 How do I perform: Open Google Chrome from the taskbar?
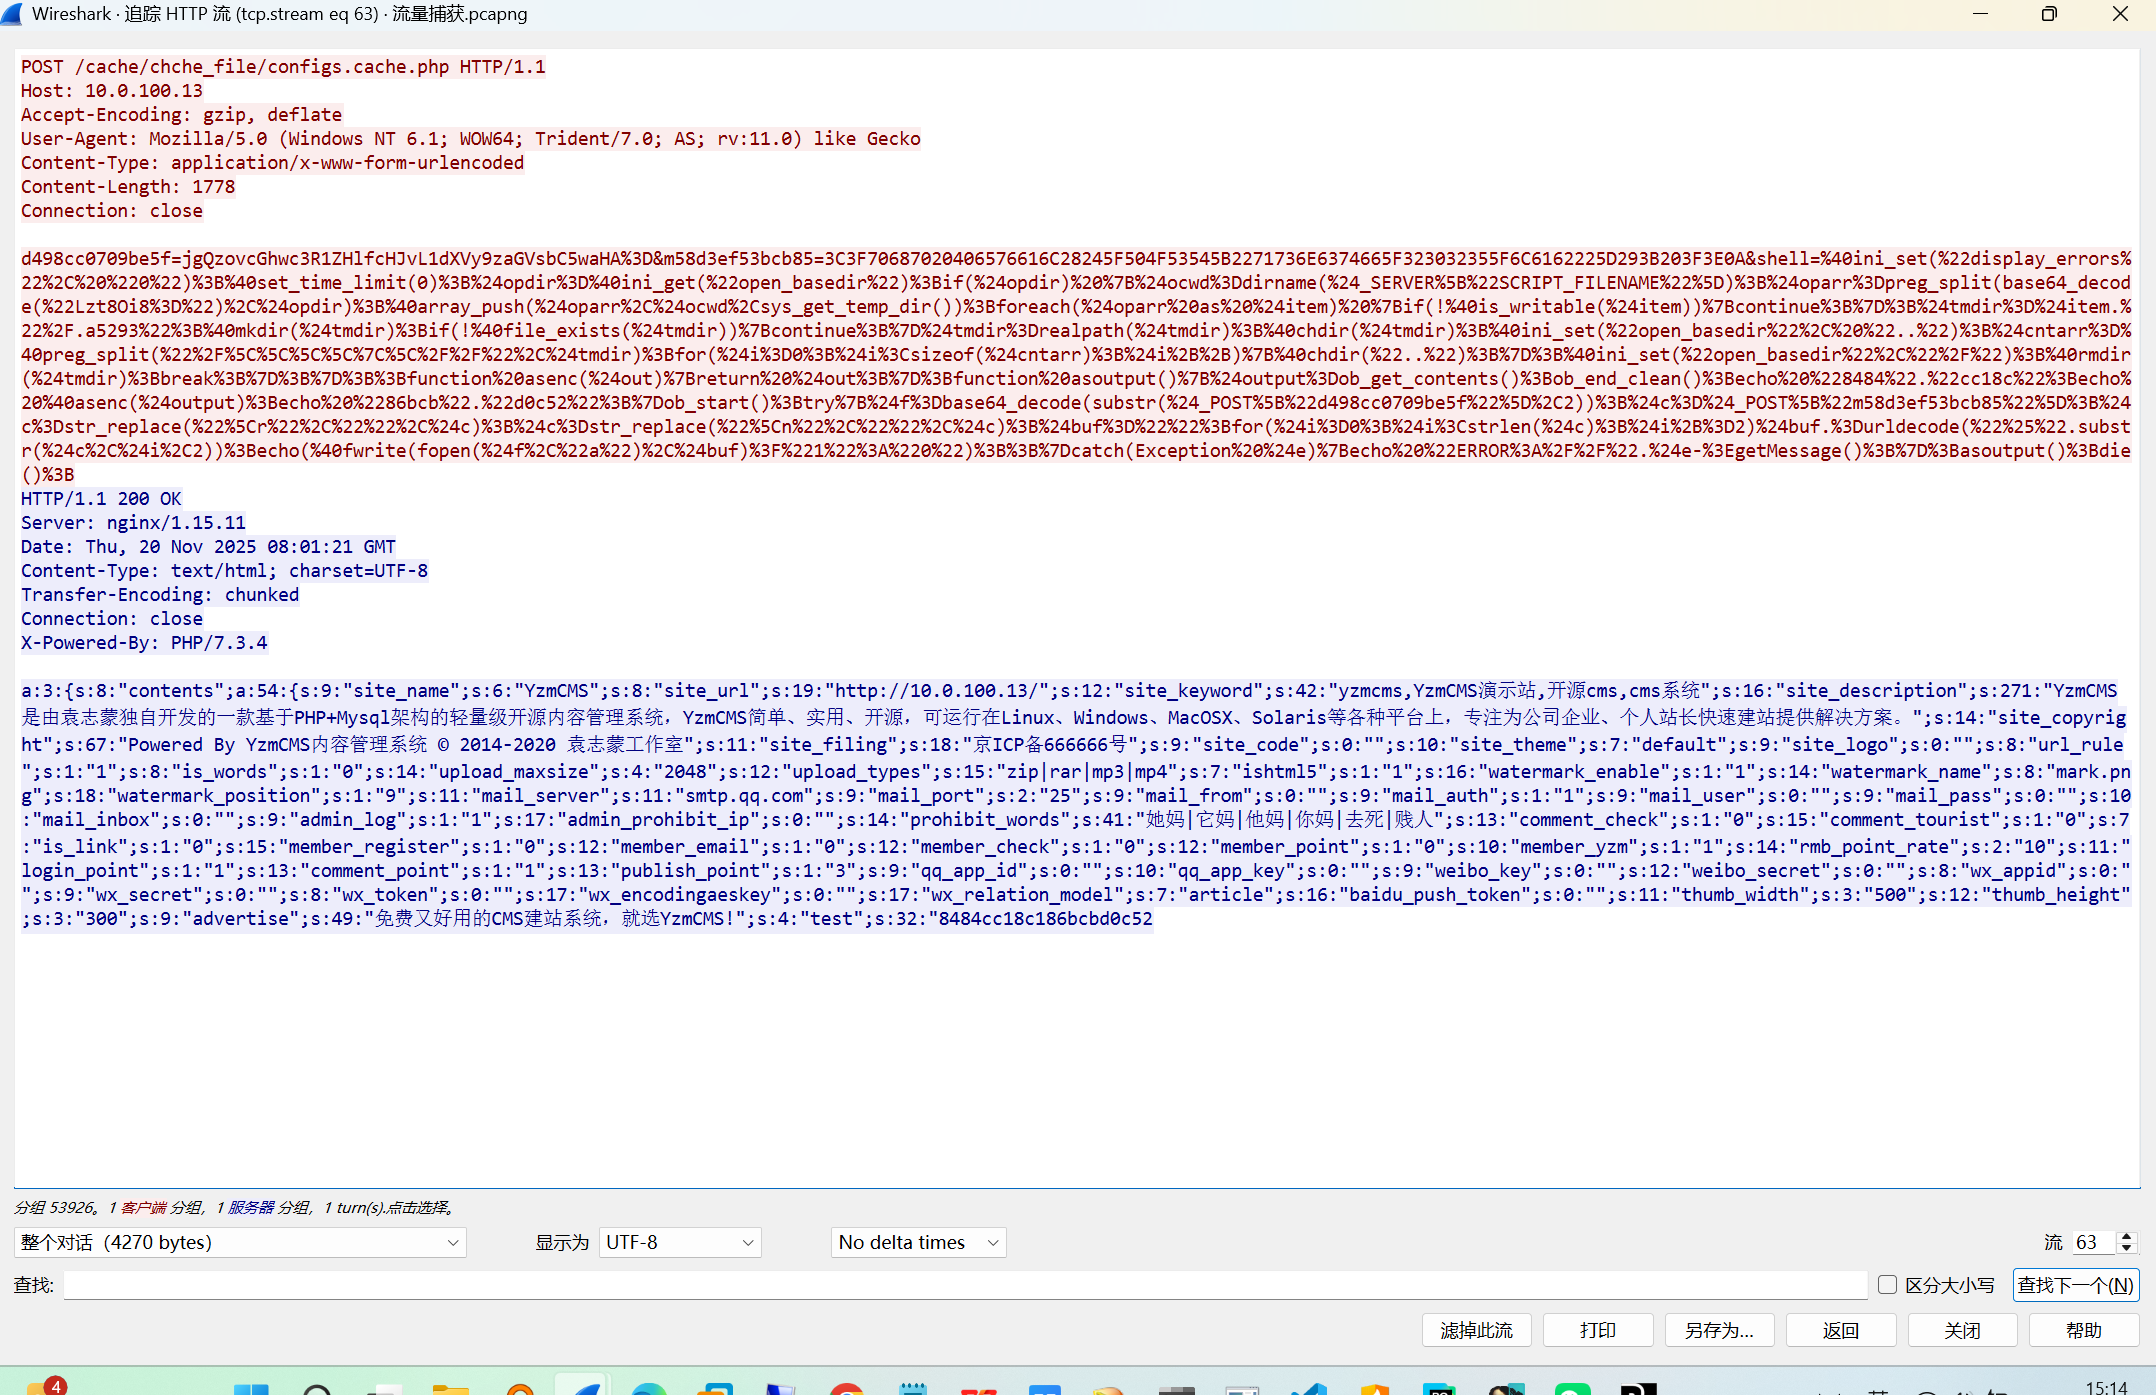(x=847, y=1390)
